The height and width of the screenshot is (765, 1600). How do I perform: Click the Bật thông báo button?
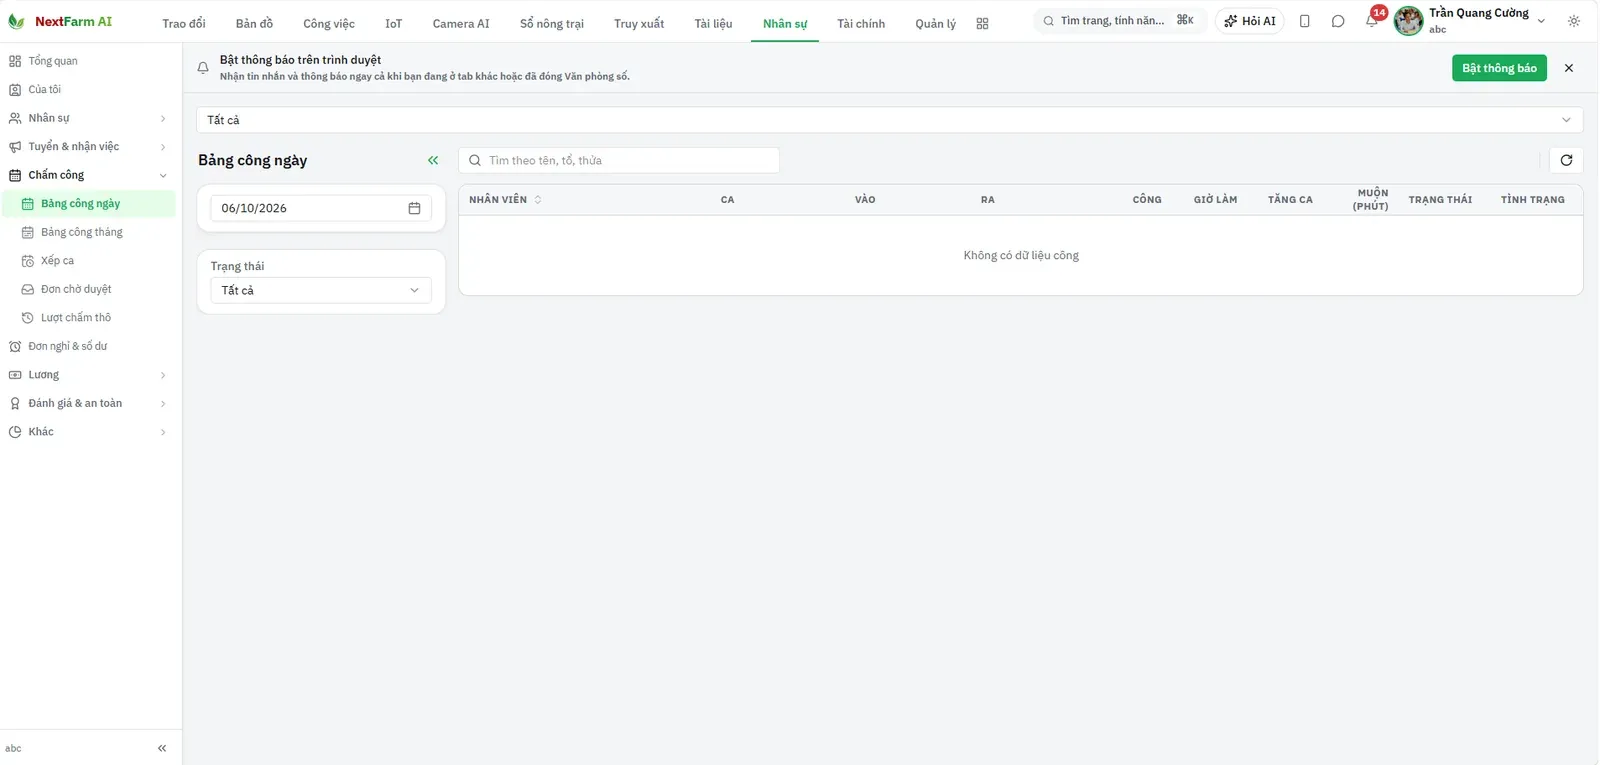coord(1499,68)
